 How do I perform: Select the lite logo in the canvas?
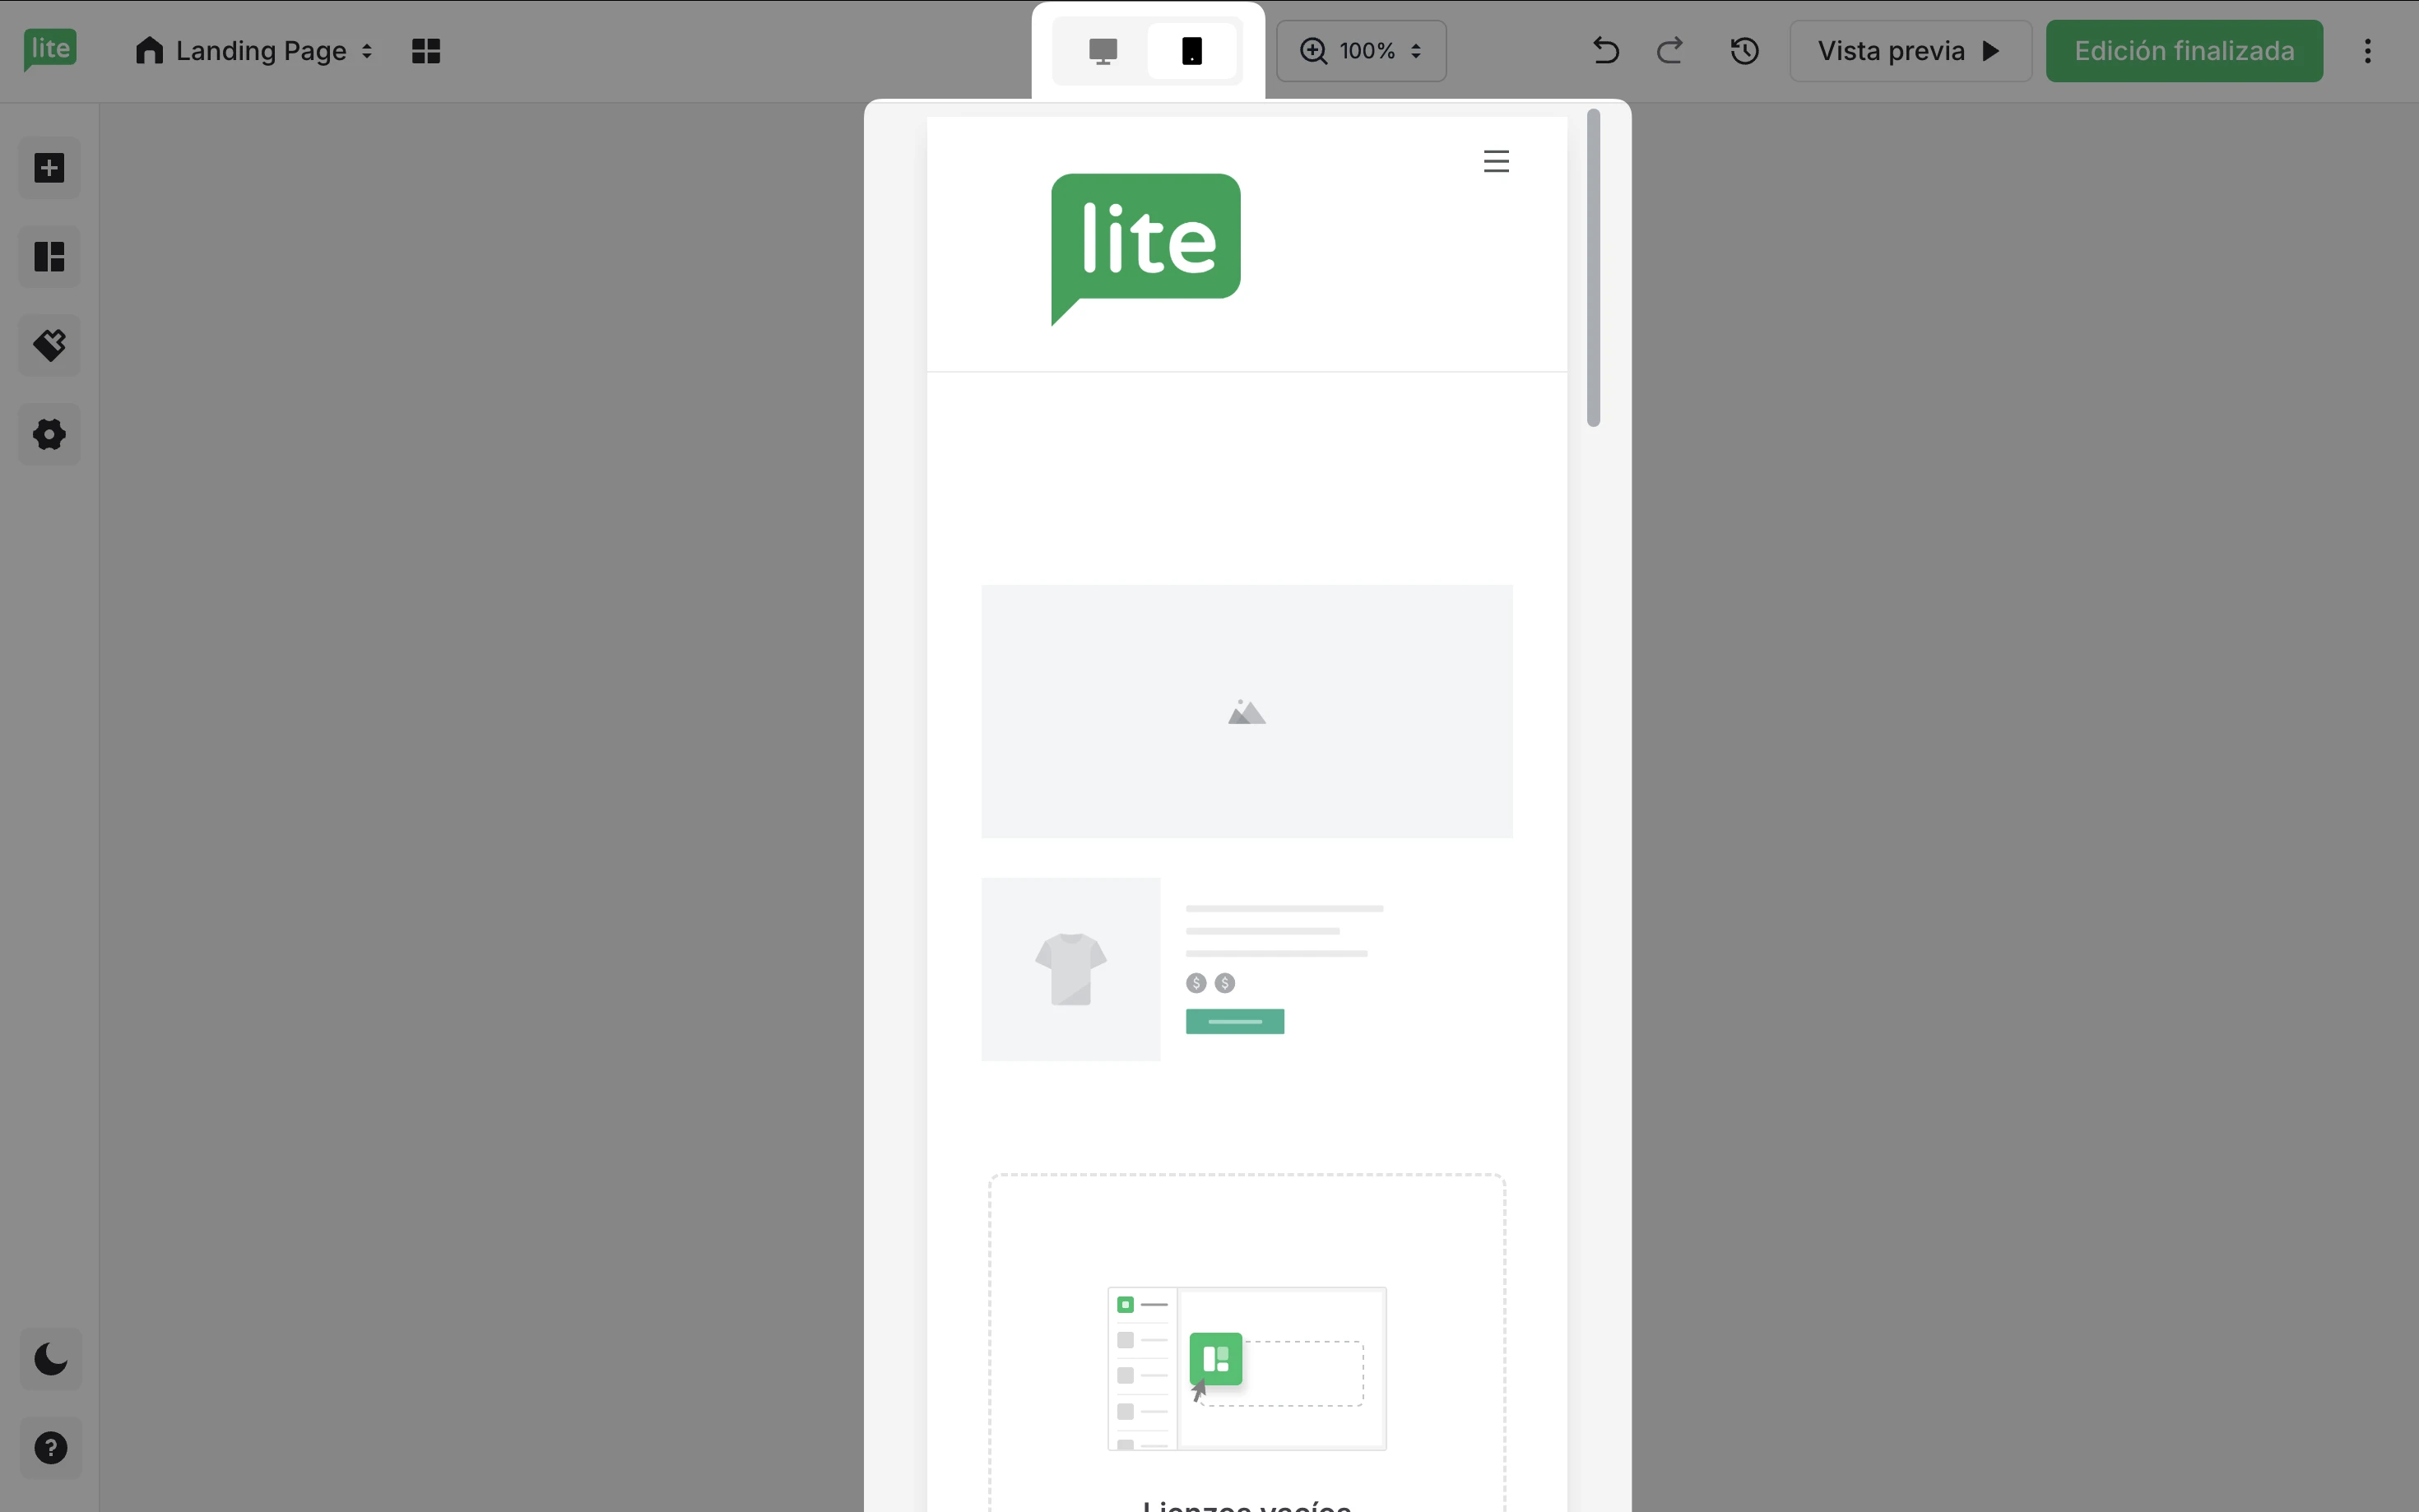[x=1146, y=249]
